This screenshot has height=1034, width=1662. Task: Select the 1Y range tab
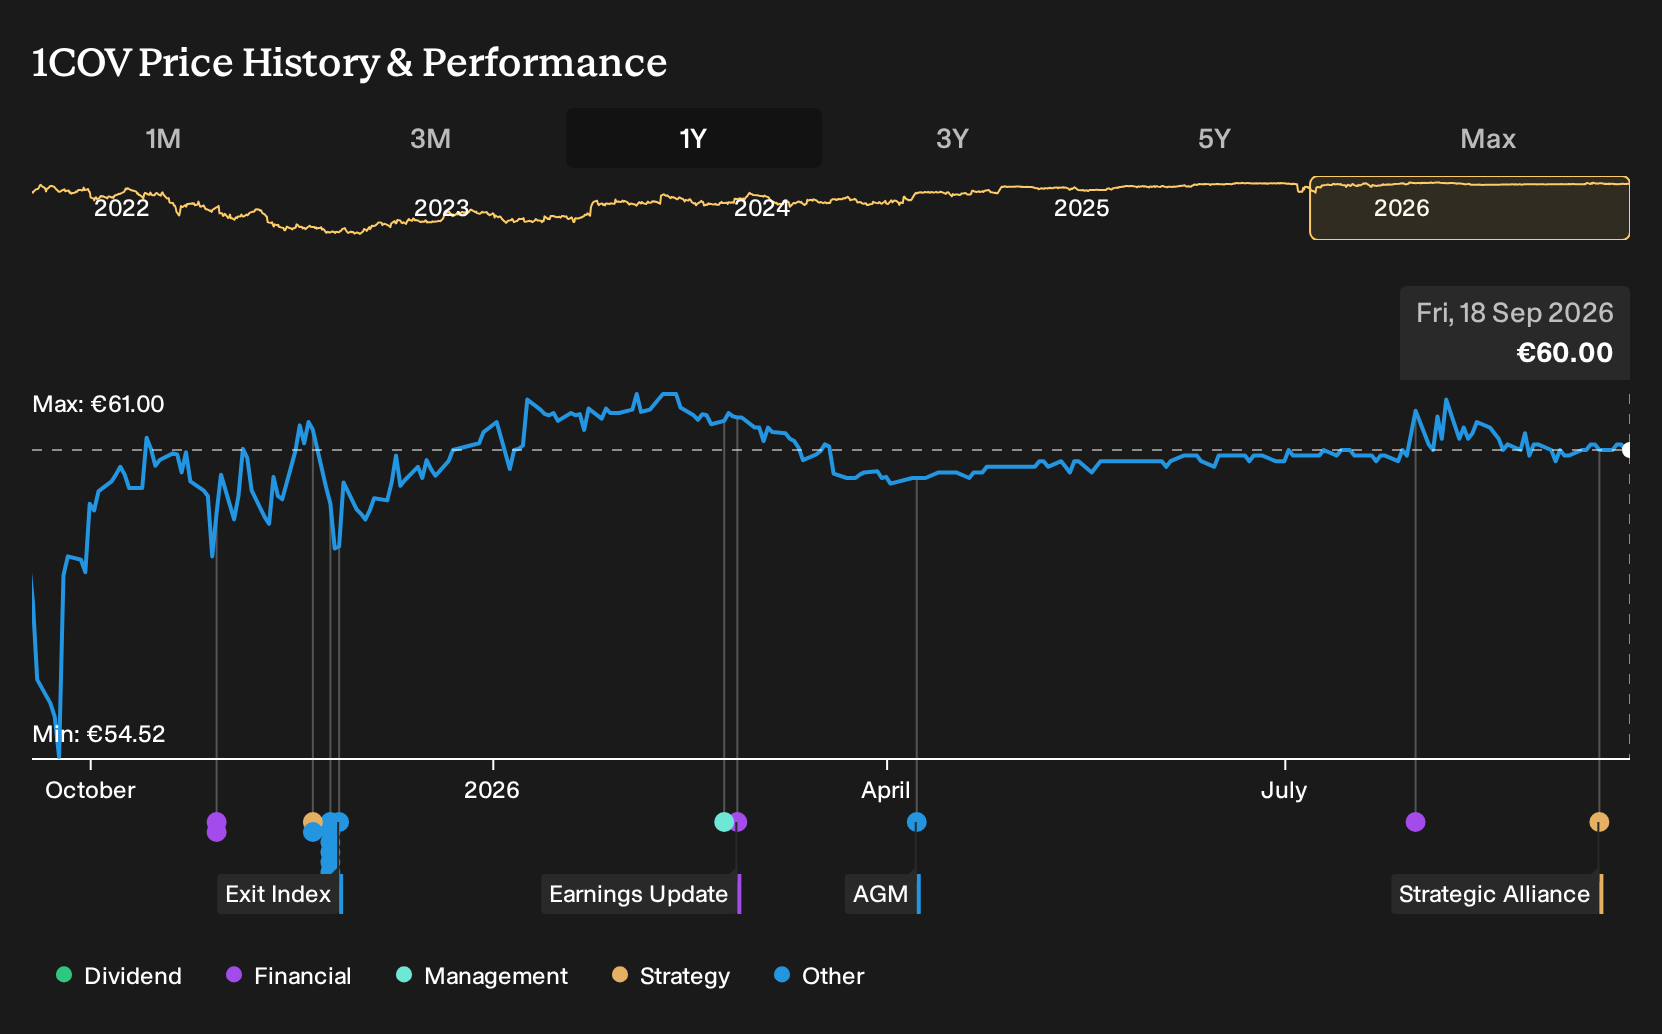(694, 139)
